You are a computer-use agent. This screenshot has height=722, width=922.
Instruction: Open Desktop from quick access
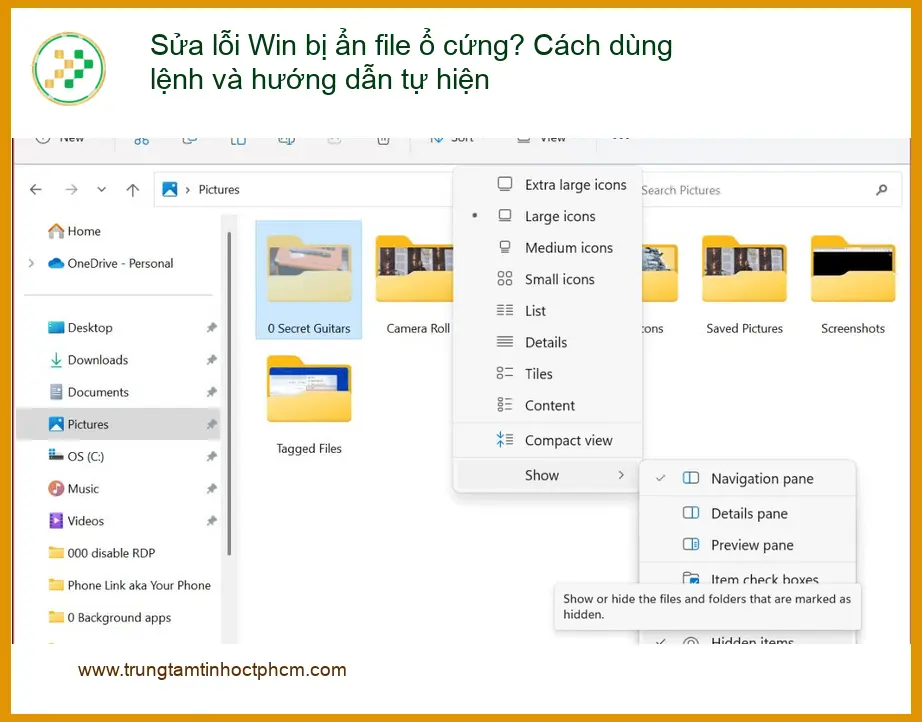click(80, 327)
